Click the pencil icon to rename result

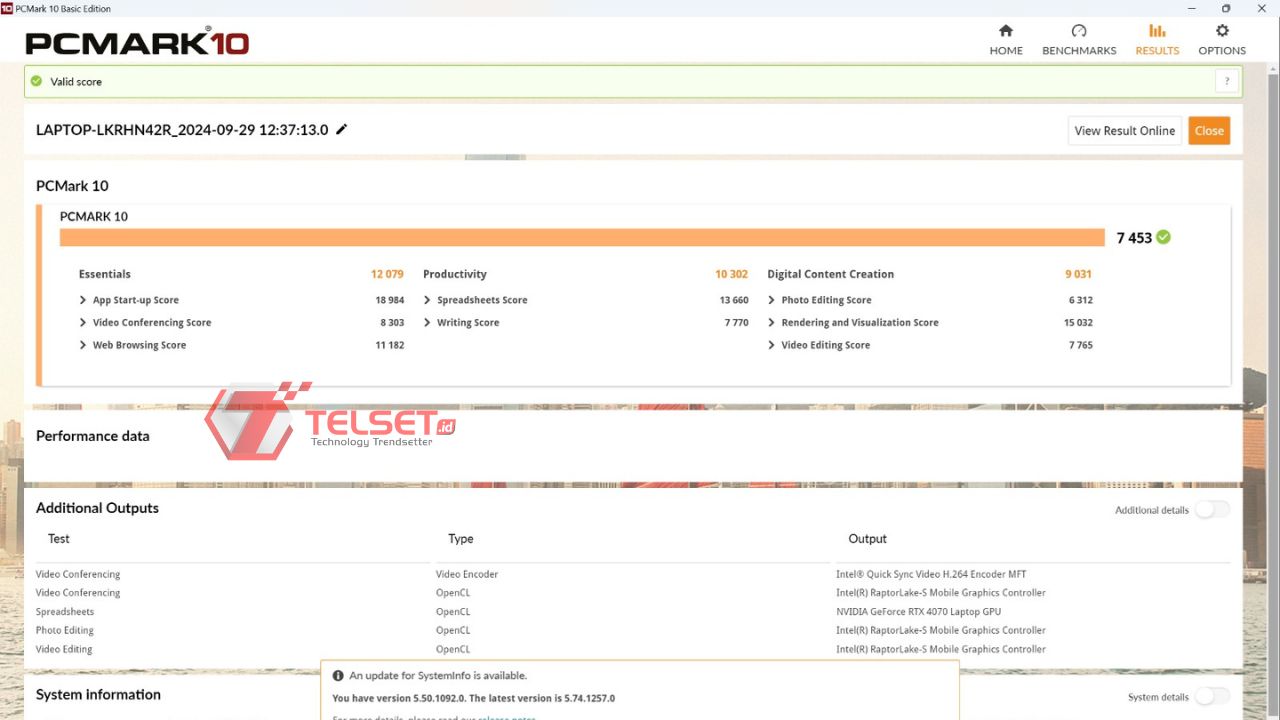click(x=342, y=129)
